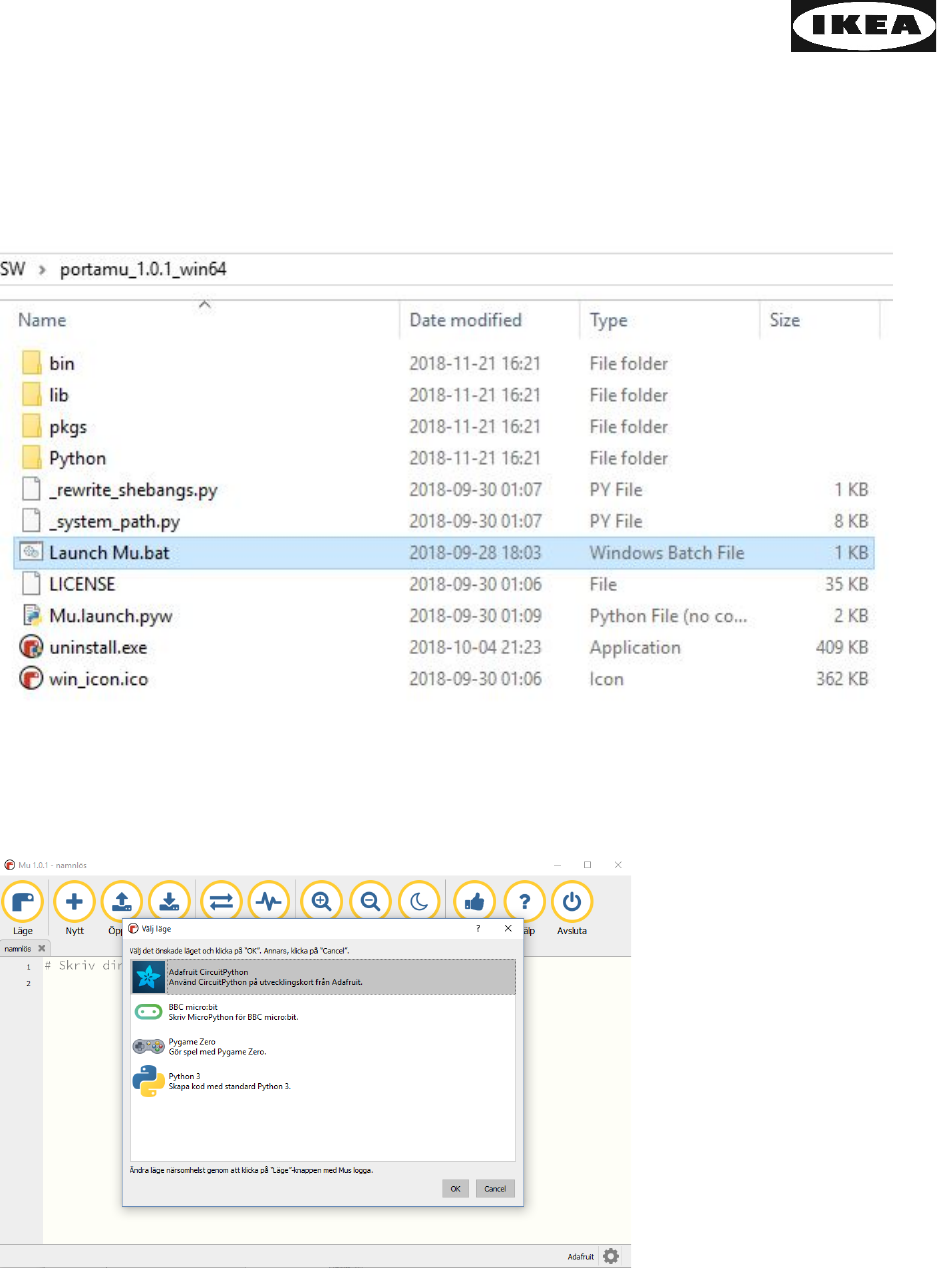The width and height of the screenshot is (937, 1268).
Task: Click the 'Python File (no co...' type cell
Action: point(669,616)
